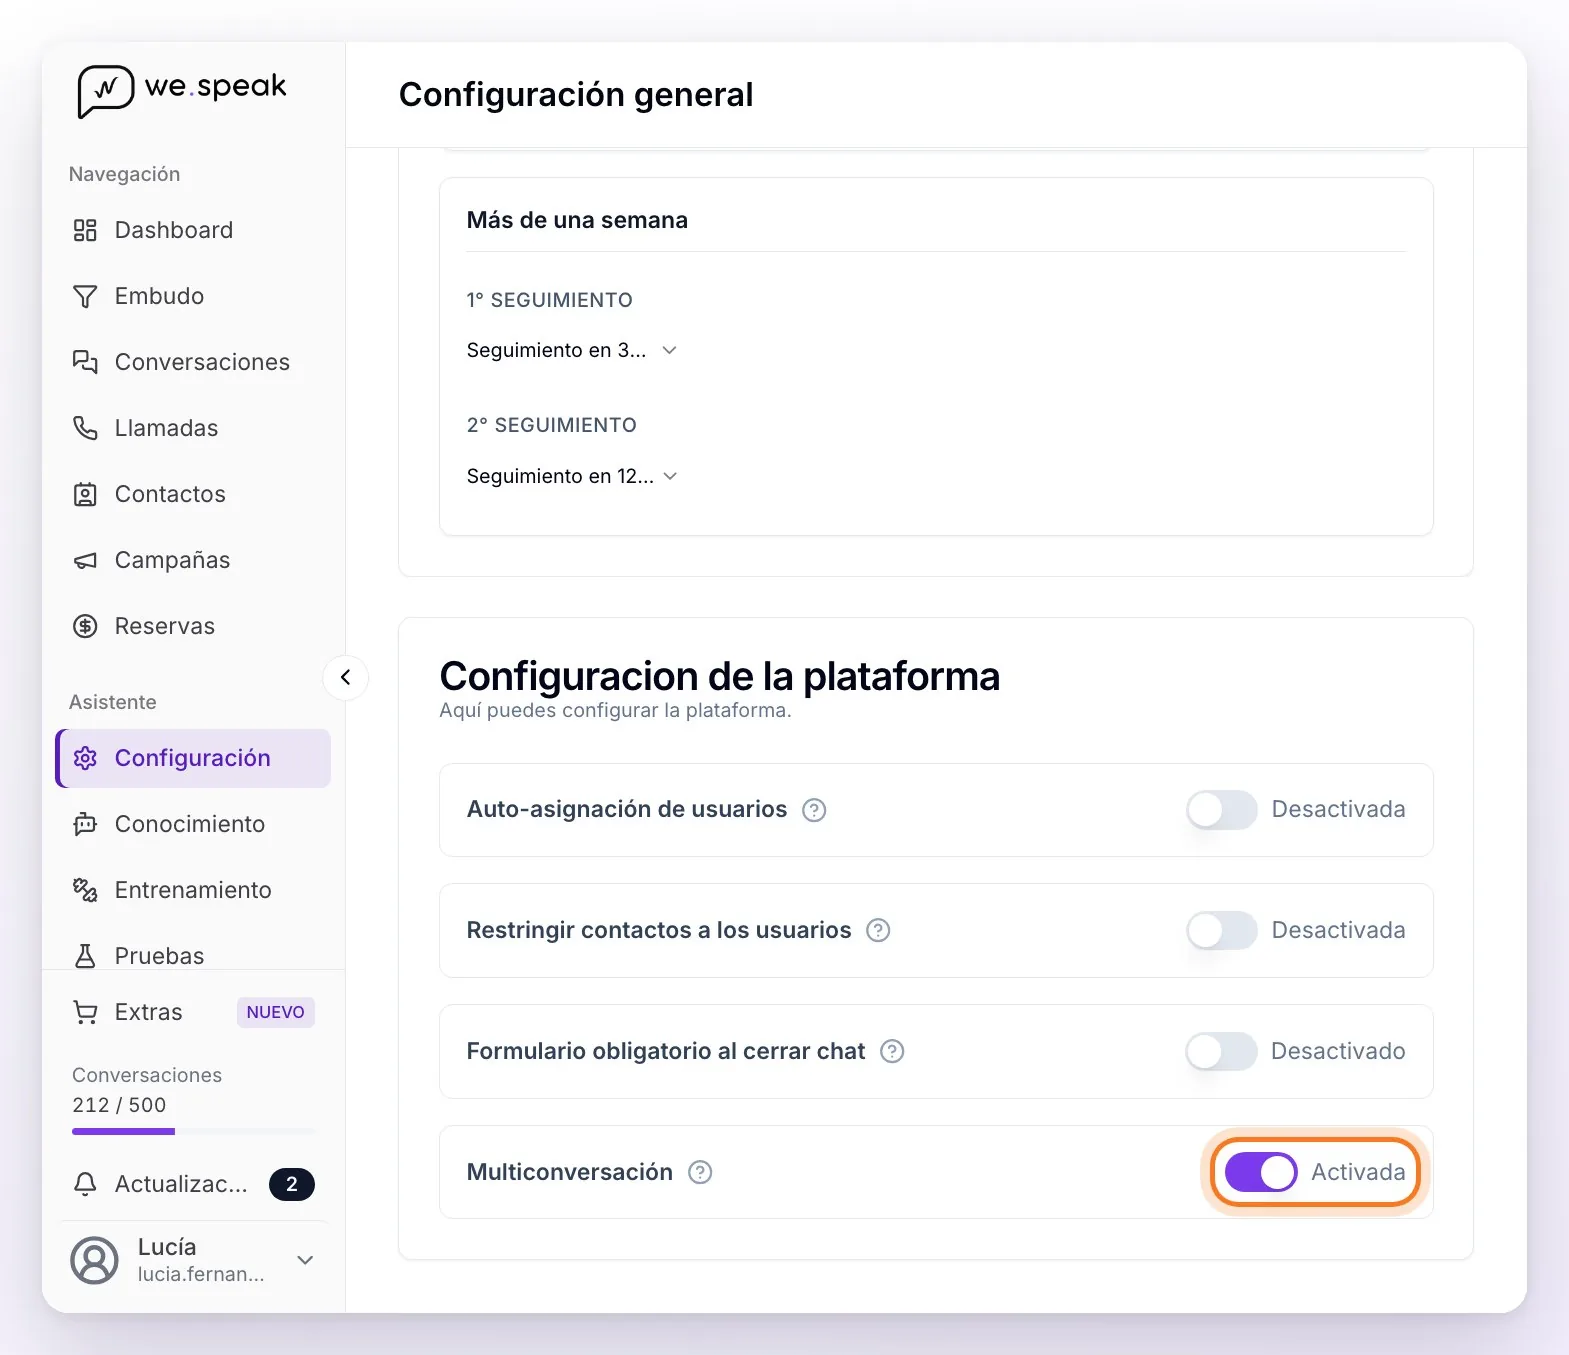Image resolution: width=1569 pixels, height=1355 pixels.
Task: Open help tooltip for Restringir contactos
Action: point(878,931)
